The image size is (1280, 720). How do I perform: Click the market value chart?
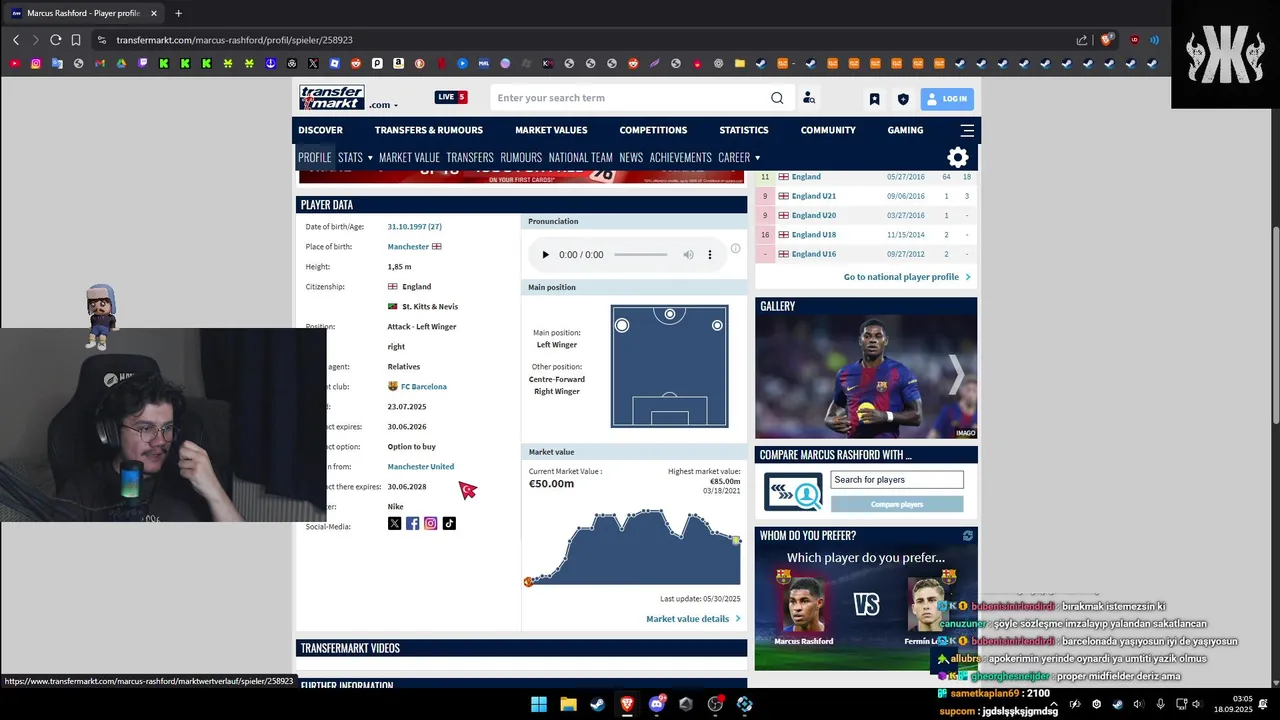point(633,548)
